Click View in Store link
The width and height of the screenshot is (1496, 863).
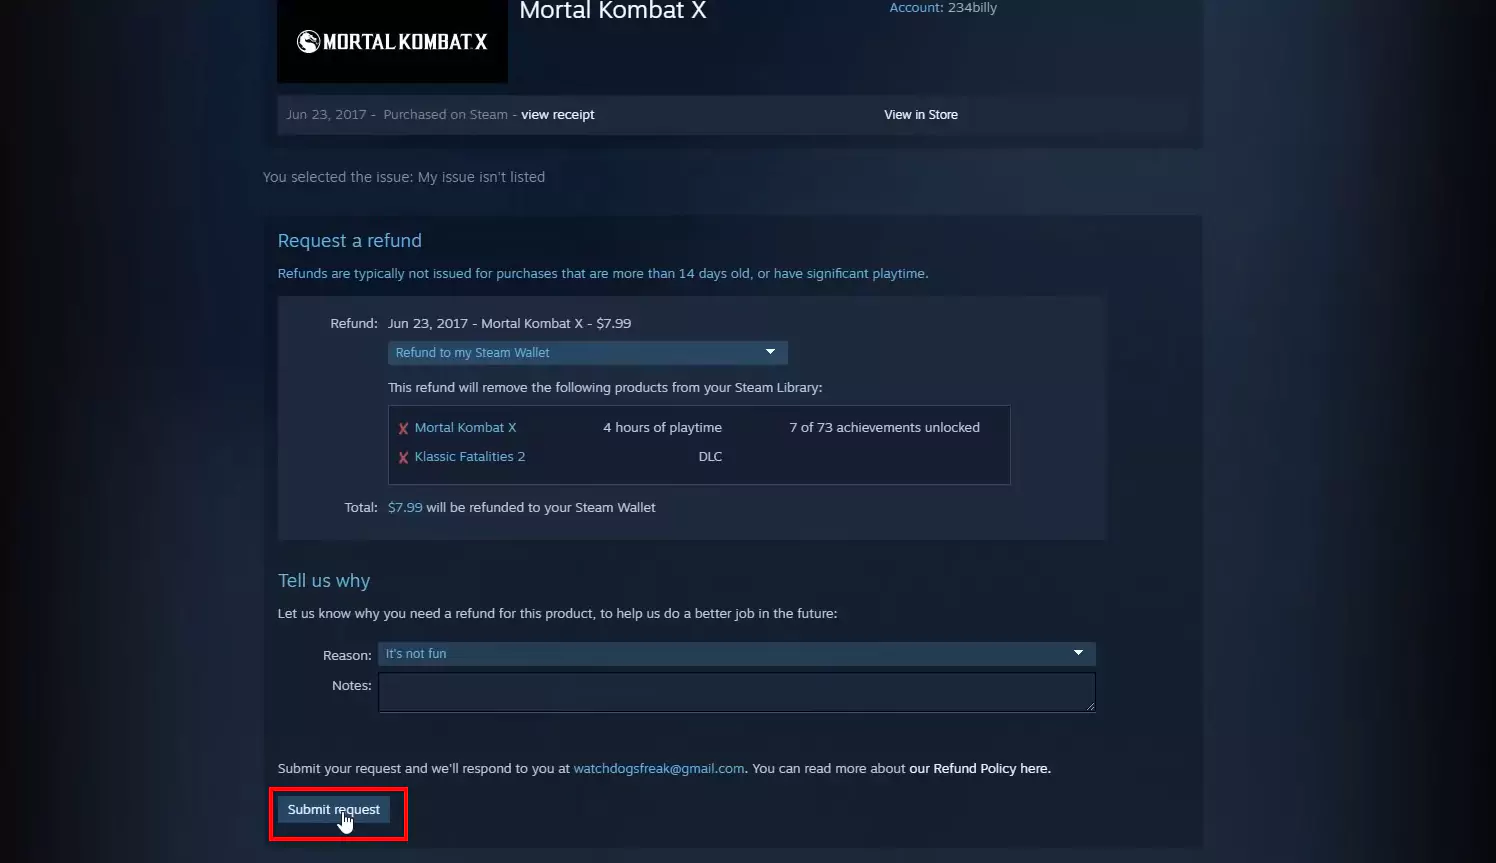pyautogui.click(x=921, y=115)
